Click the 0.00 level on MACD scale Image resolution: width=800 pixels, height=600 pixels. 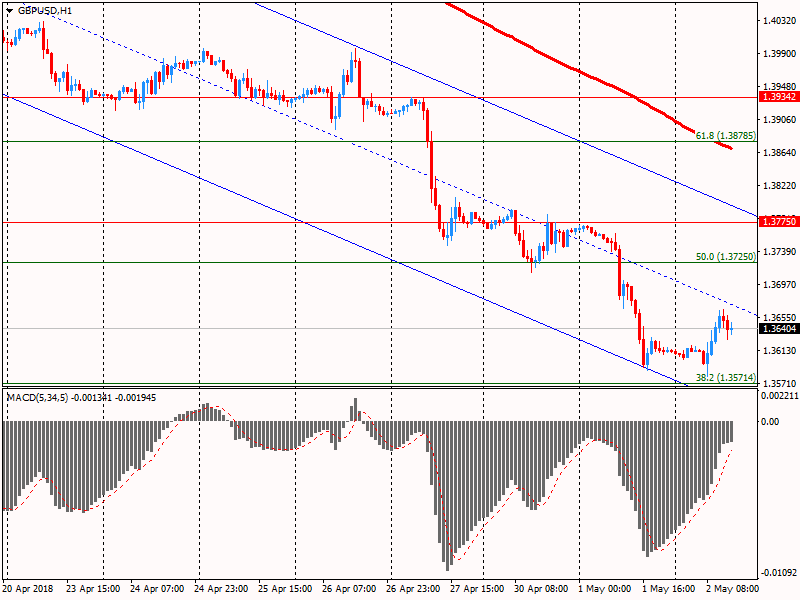pyautogui.click(x=769, y=421)
